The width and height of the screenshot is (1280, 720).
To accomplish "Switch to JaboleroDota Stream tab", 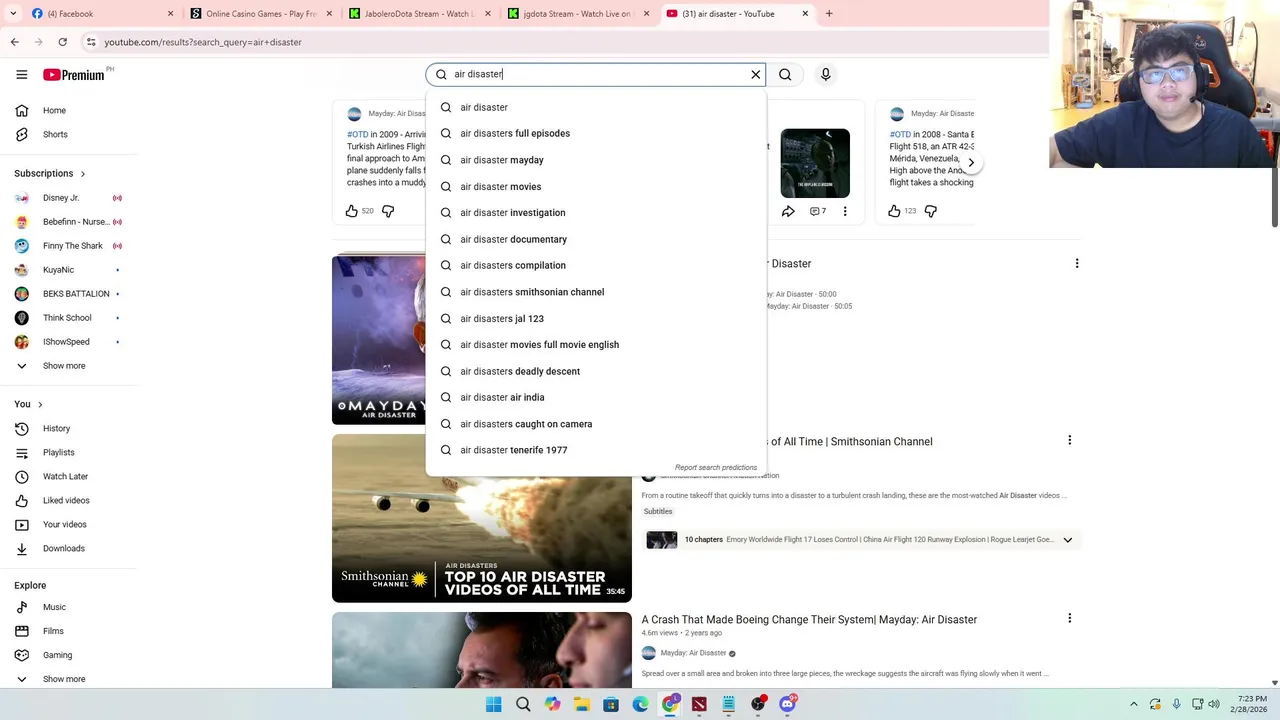I will (419, 14).
